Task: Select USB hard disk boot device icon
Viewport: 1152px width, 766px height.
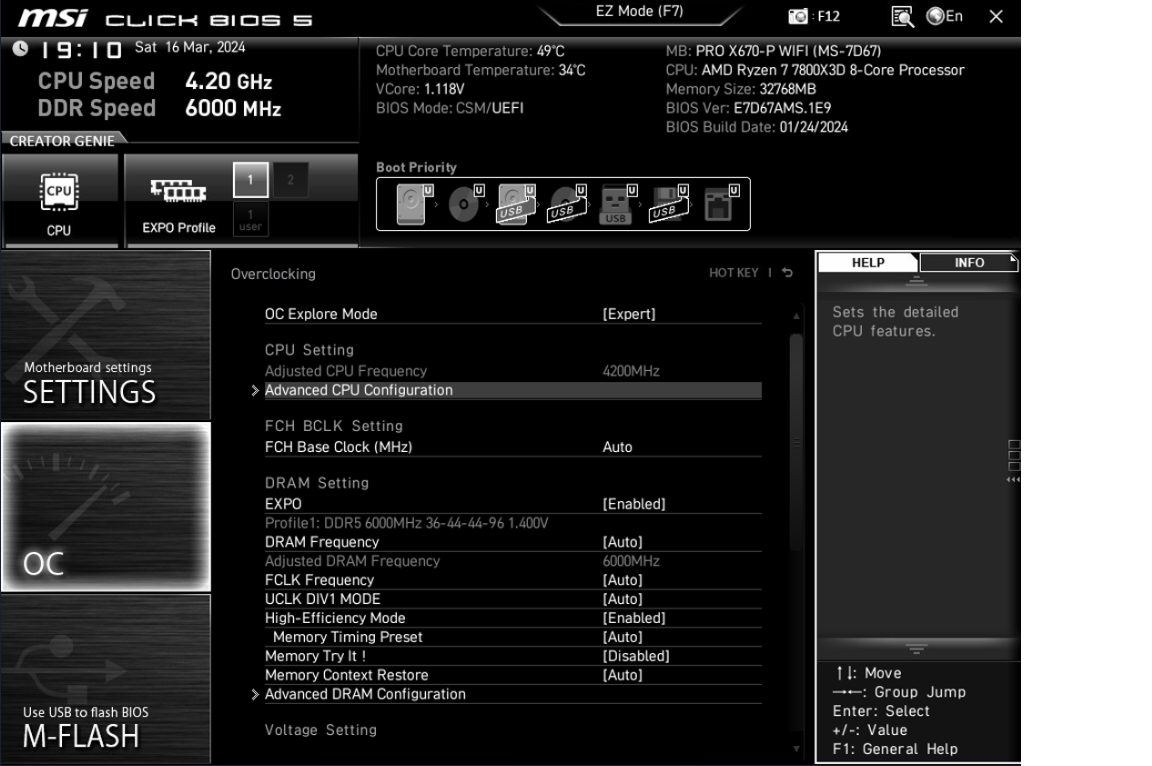Action: 516,204
